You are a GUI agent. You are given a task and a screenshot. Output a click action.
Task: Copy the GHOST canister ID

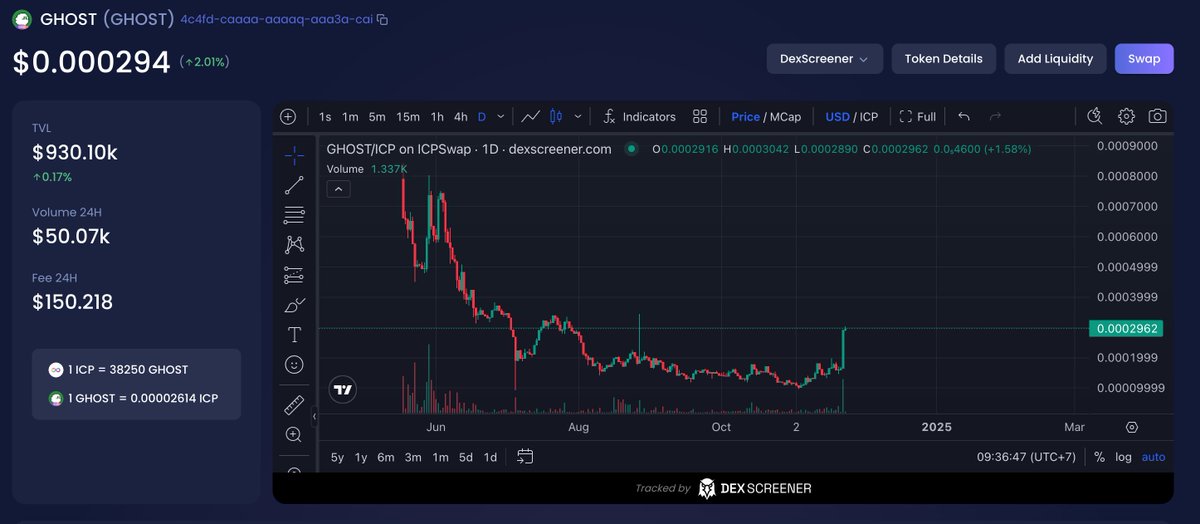click(382, 20)
